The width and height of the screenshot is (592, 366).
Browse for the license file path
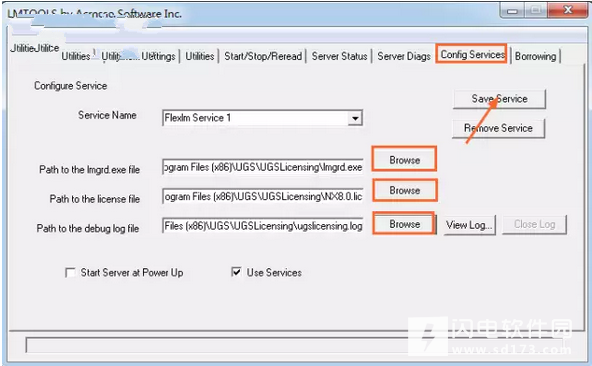[x=405, y=190]
